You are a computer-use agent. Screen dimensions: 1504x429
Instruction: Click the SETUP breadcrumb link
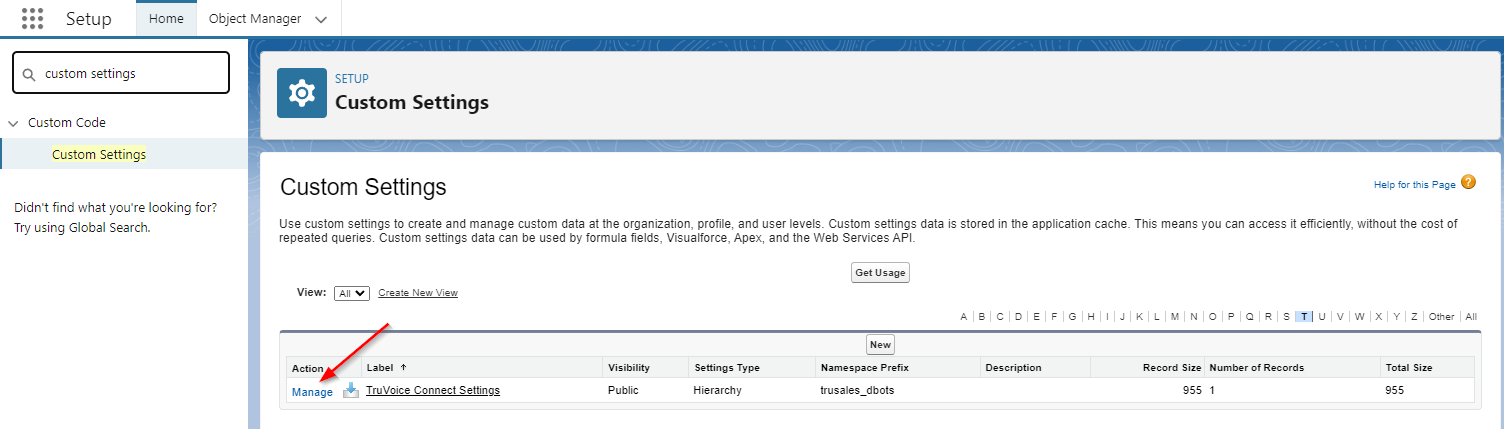pyautogui.click(x=352, y=79)
